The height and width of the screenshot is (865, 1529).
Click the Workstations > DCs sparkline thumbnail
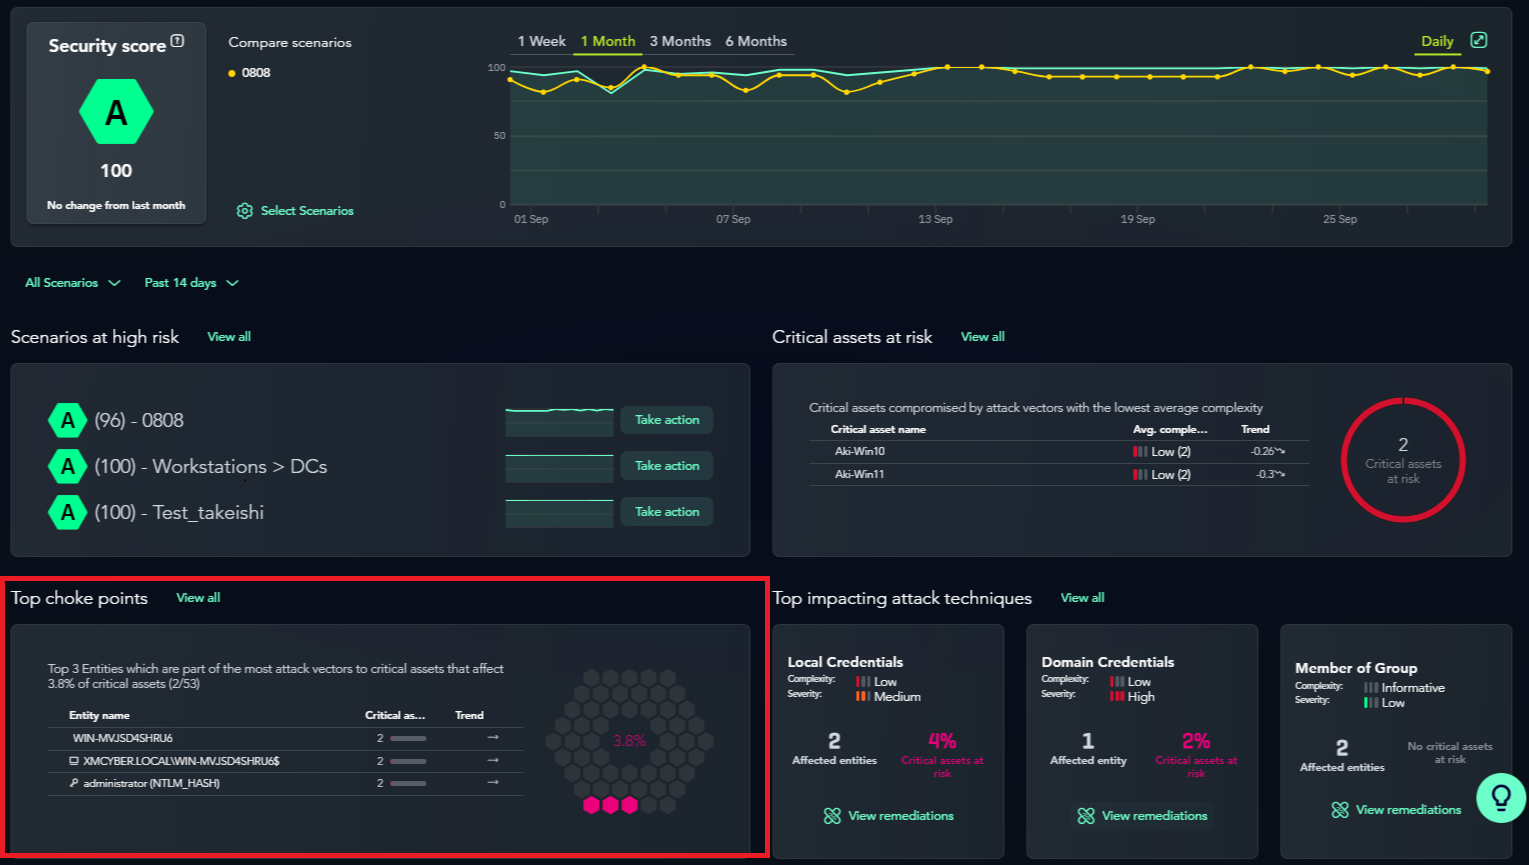coord(559,467)
